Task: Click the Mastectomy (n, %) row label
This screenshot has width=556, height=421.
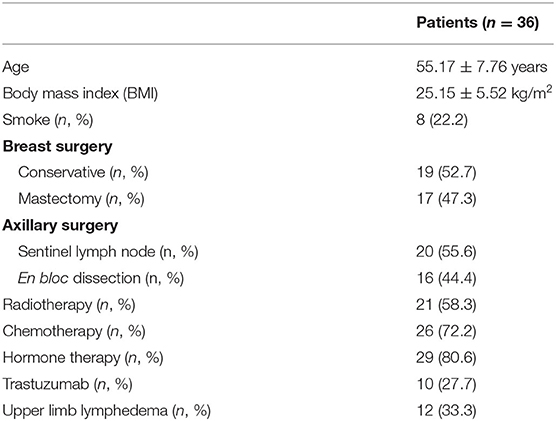Action: click(x=81, y=199)
